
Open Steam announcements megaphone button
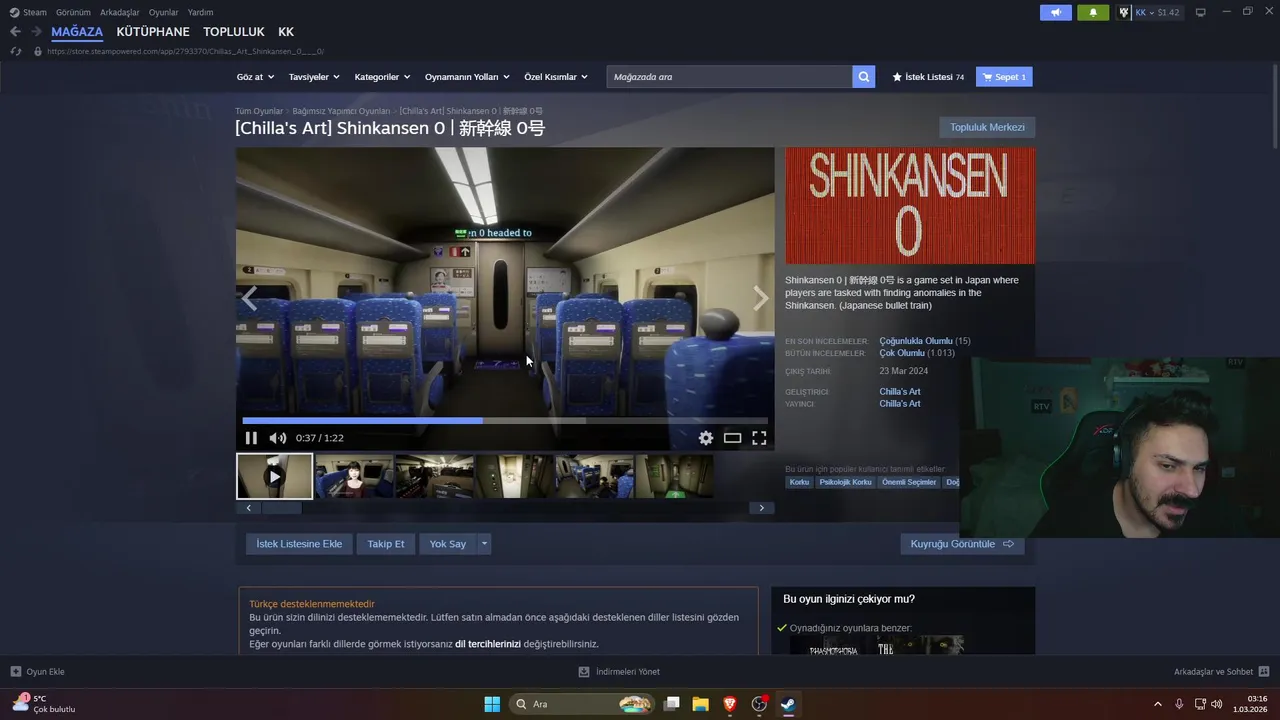click(x=1055, y=12)
